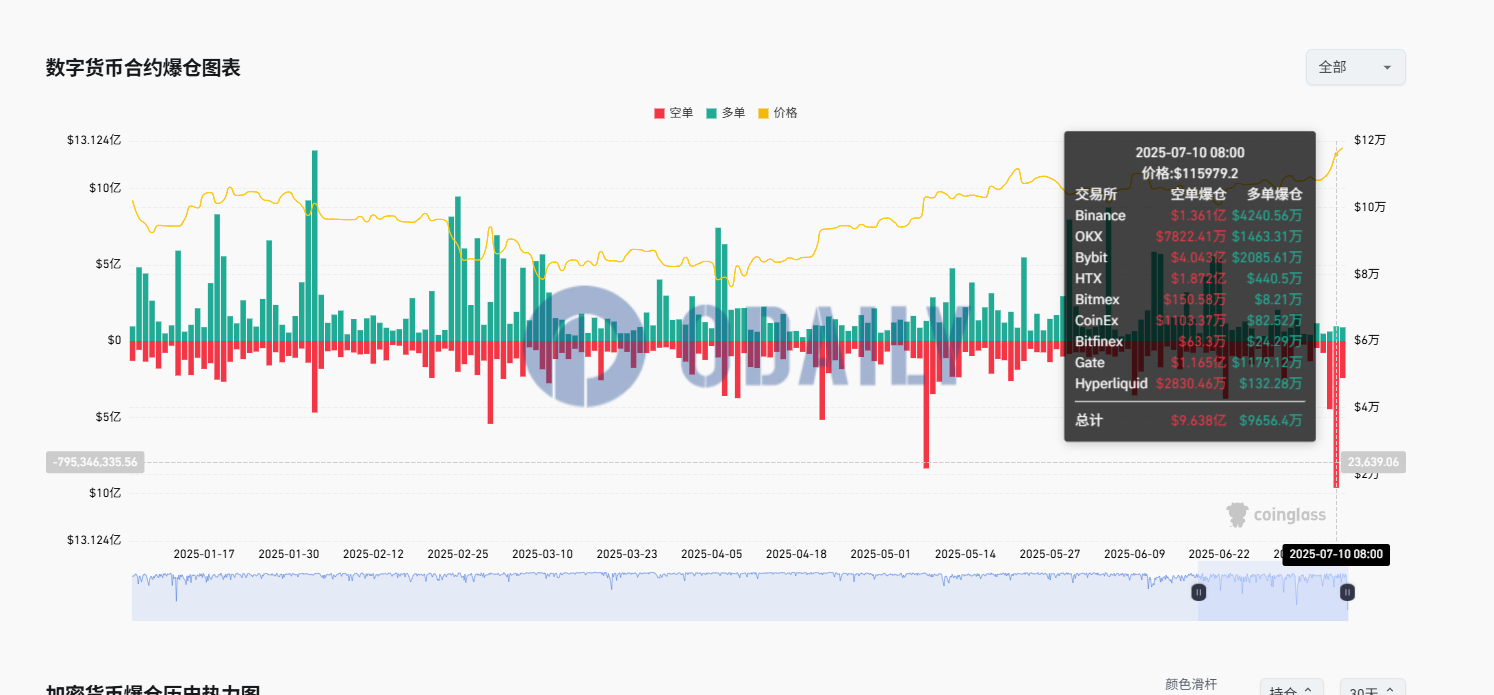Toggle the 价格 legend series
The image size is (1494, 695).
click(x=778, y=113)
